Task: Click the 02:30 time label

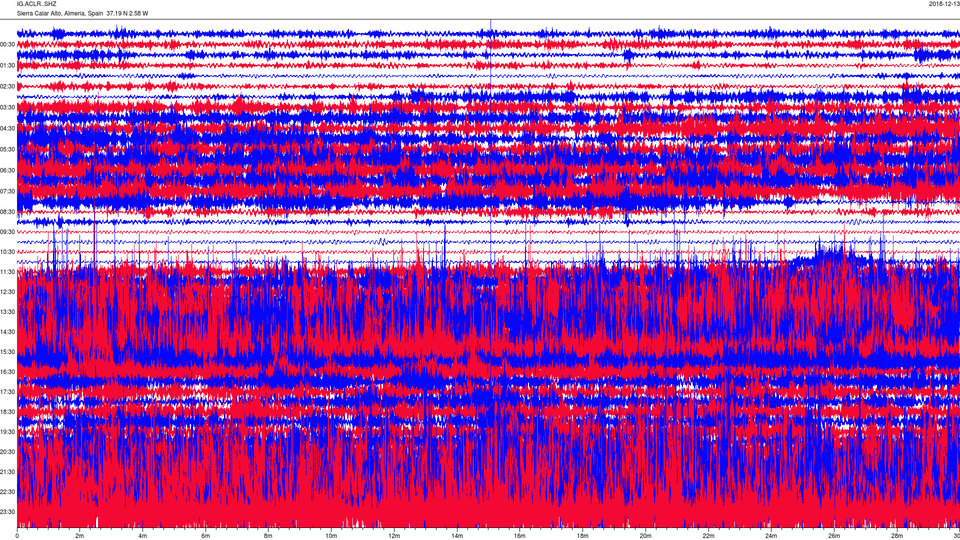Action: pos(7,87)
